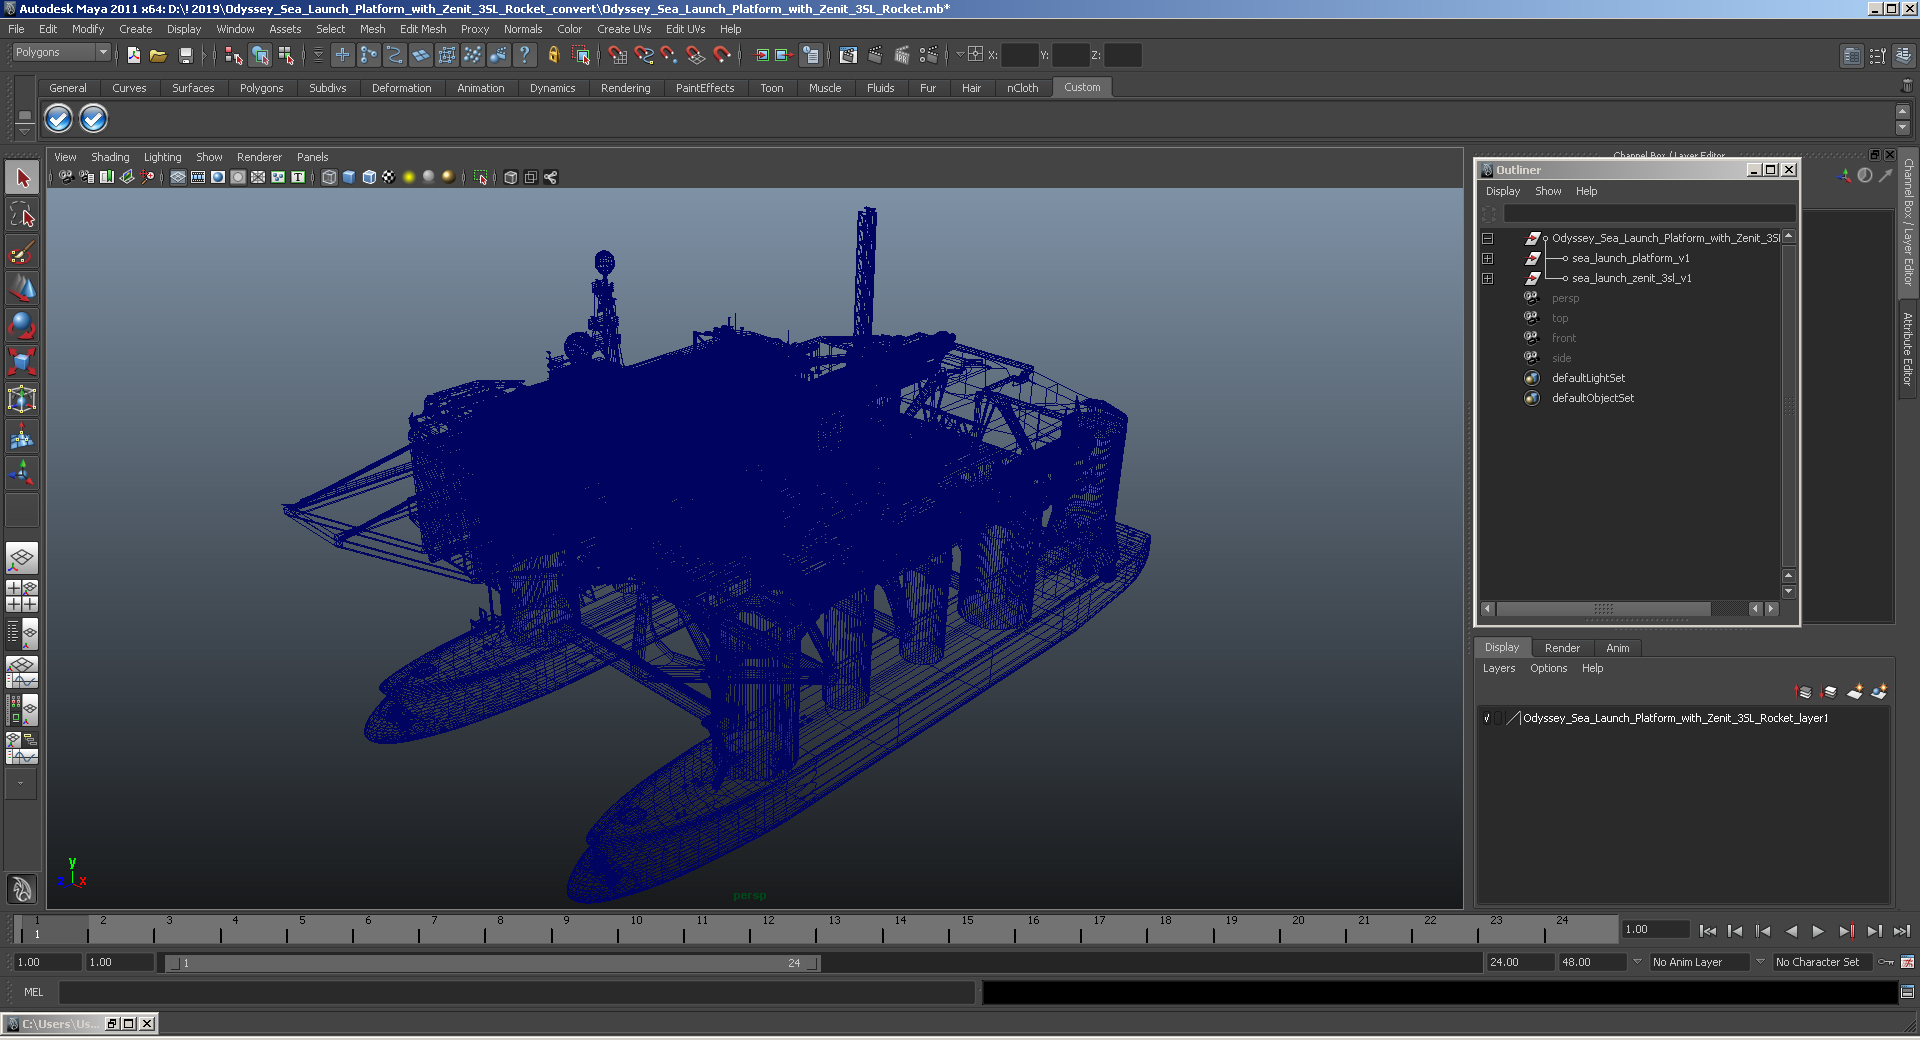Select defaultLightSet in the Outliner
The image size is (1920, 1040).
pos(1588,378)
